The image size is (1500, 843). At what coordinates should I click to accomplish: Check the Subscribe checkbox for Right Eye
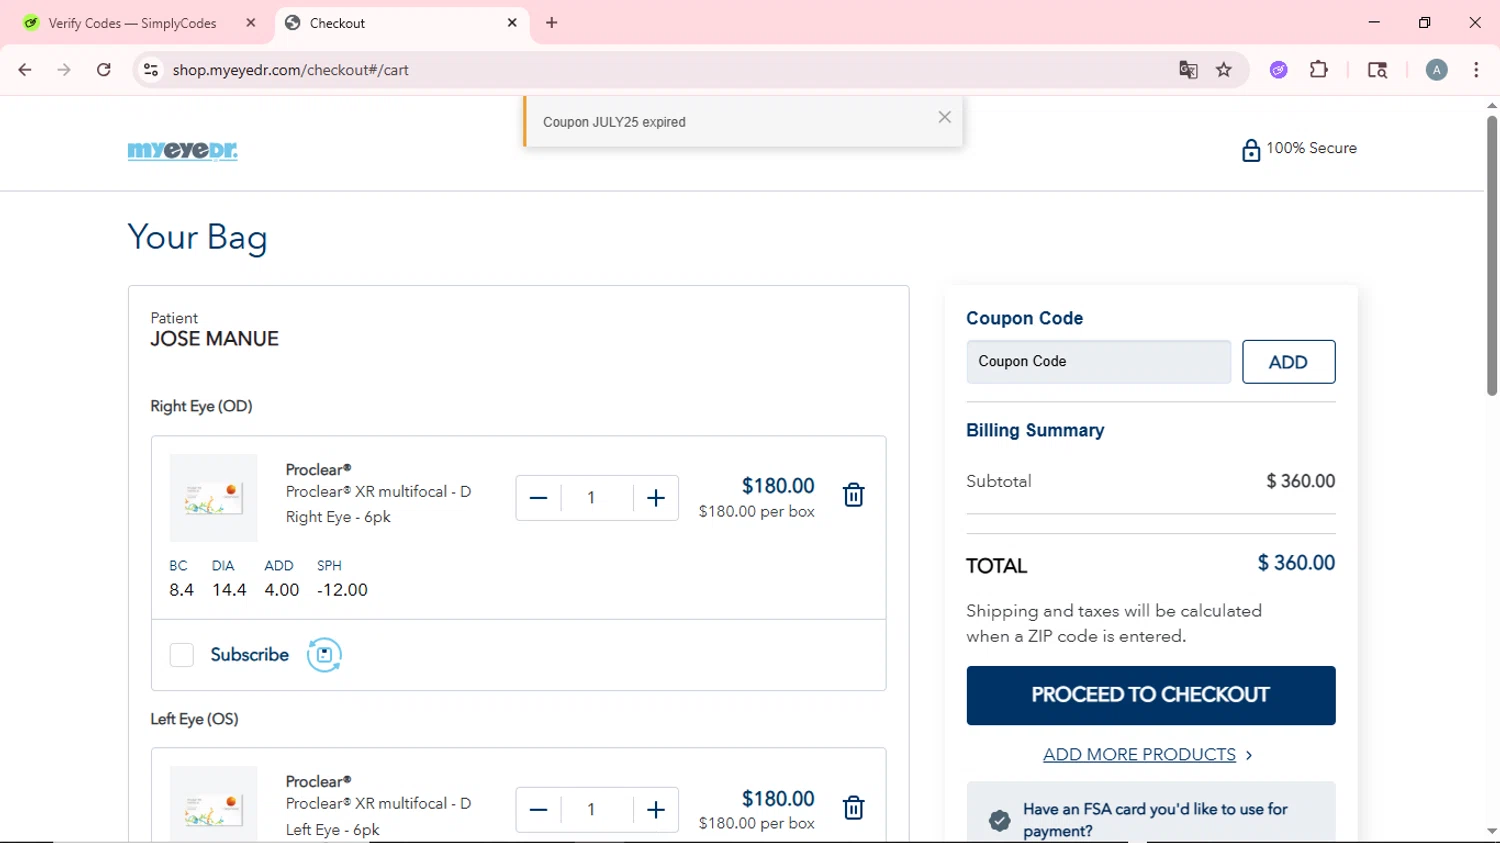pyautogui.click(x=181, y=655)
